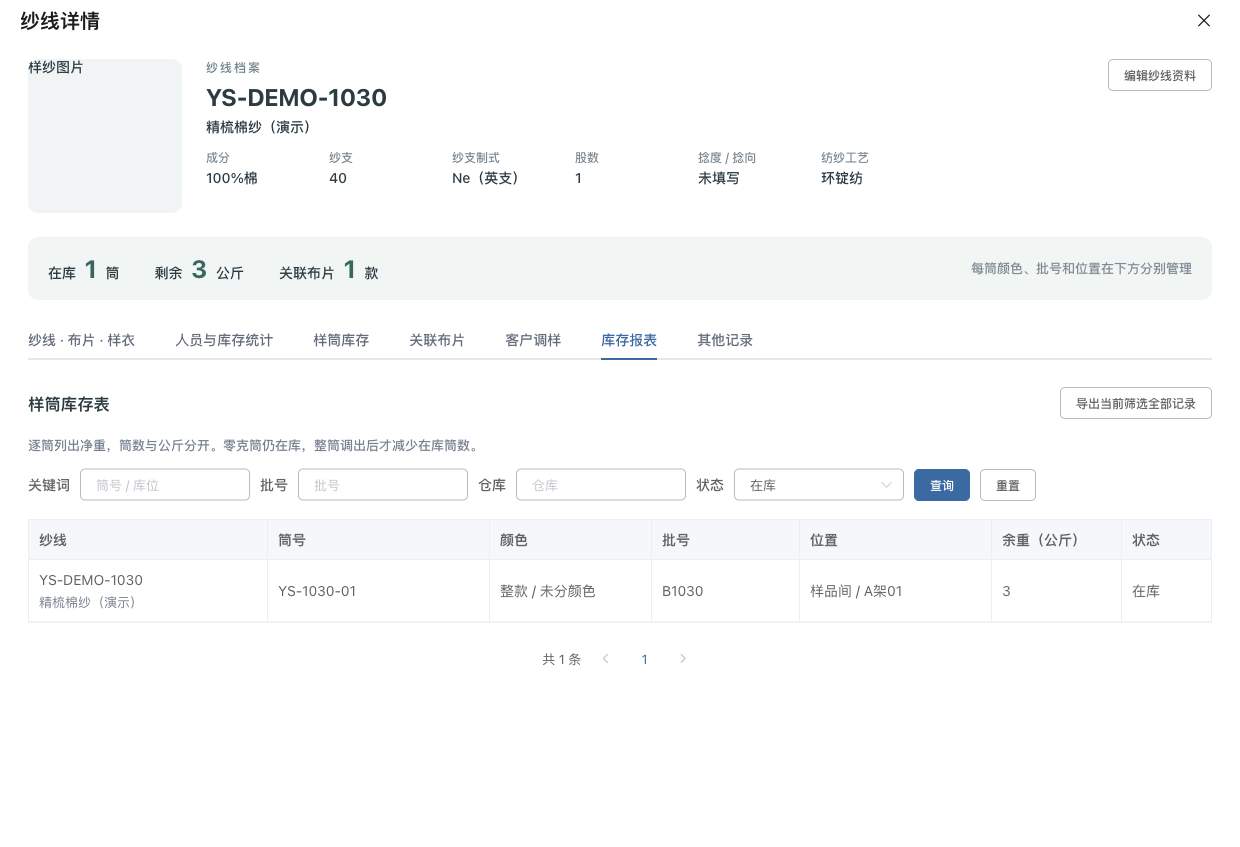Close the 纱线详情 dialog
The width and height of the screenshot is (1240, 847).
point(1204,21)
